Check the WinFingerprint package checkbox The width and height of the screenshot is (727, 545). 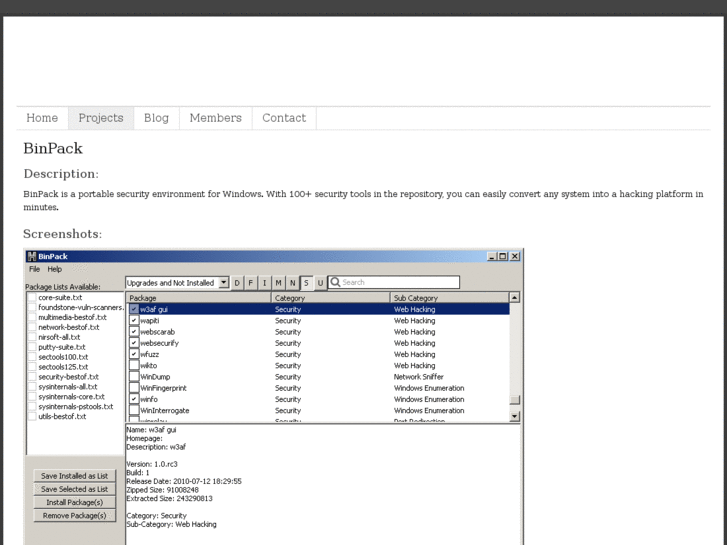click(134, 388)
